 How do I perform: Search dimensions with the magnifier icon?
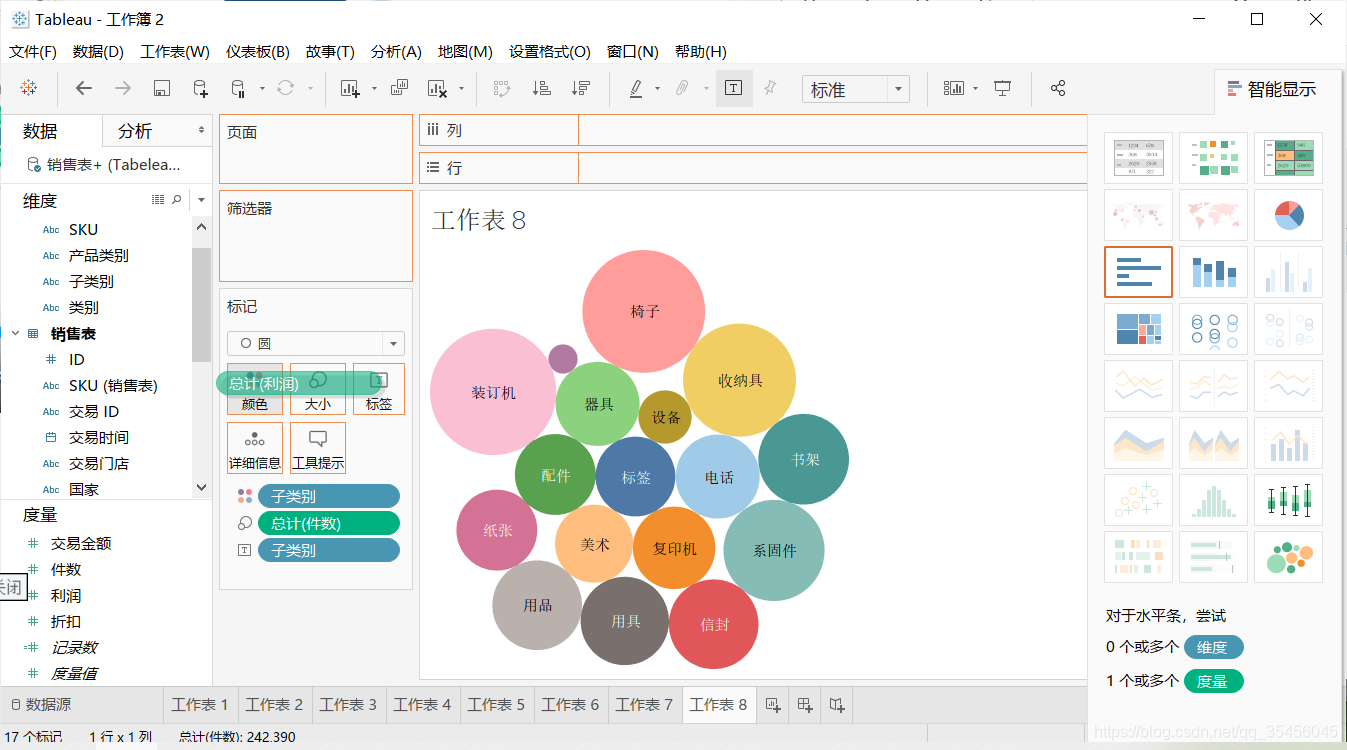point(177,200)
